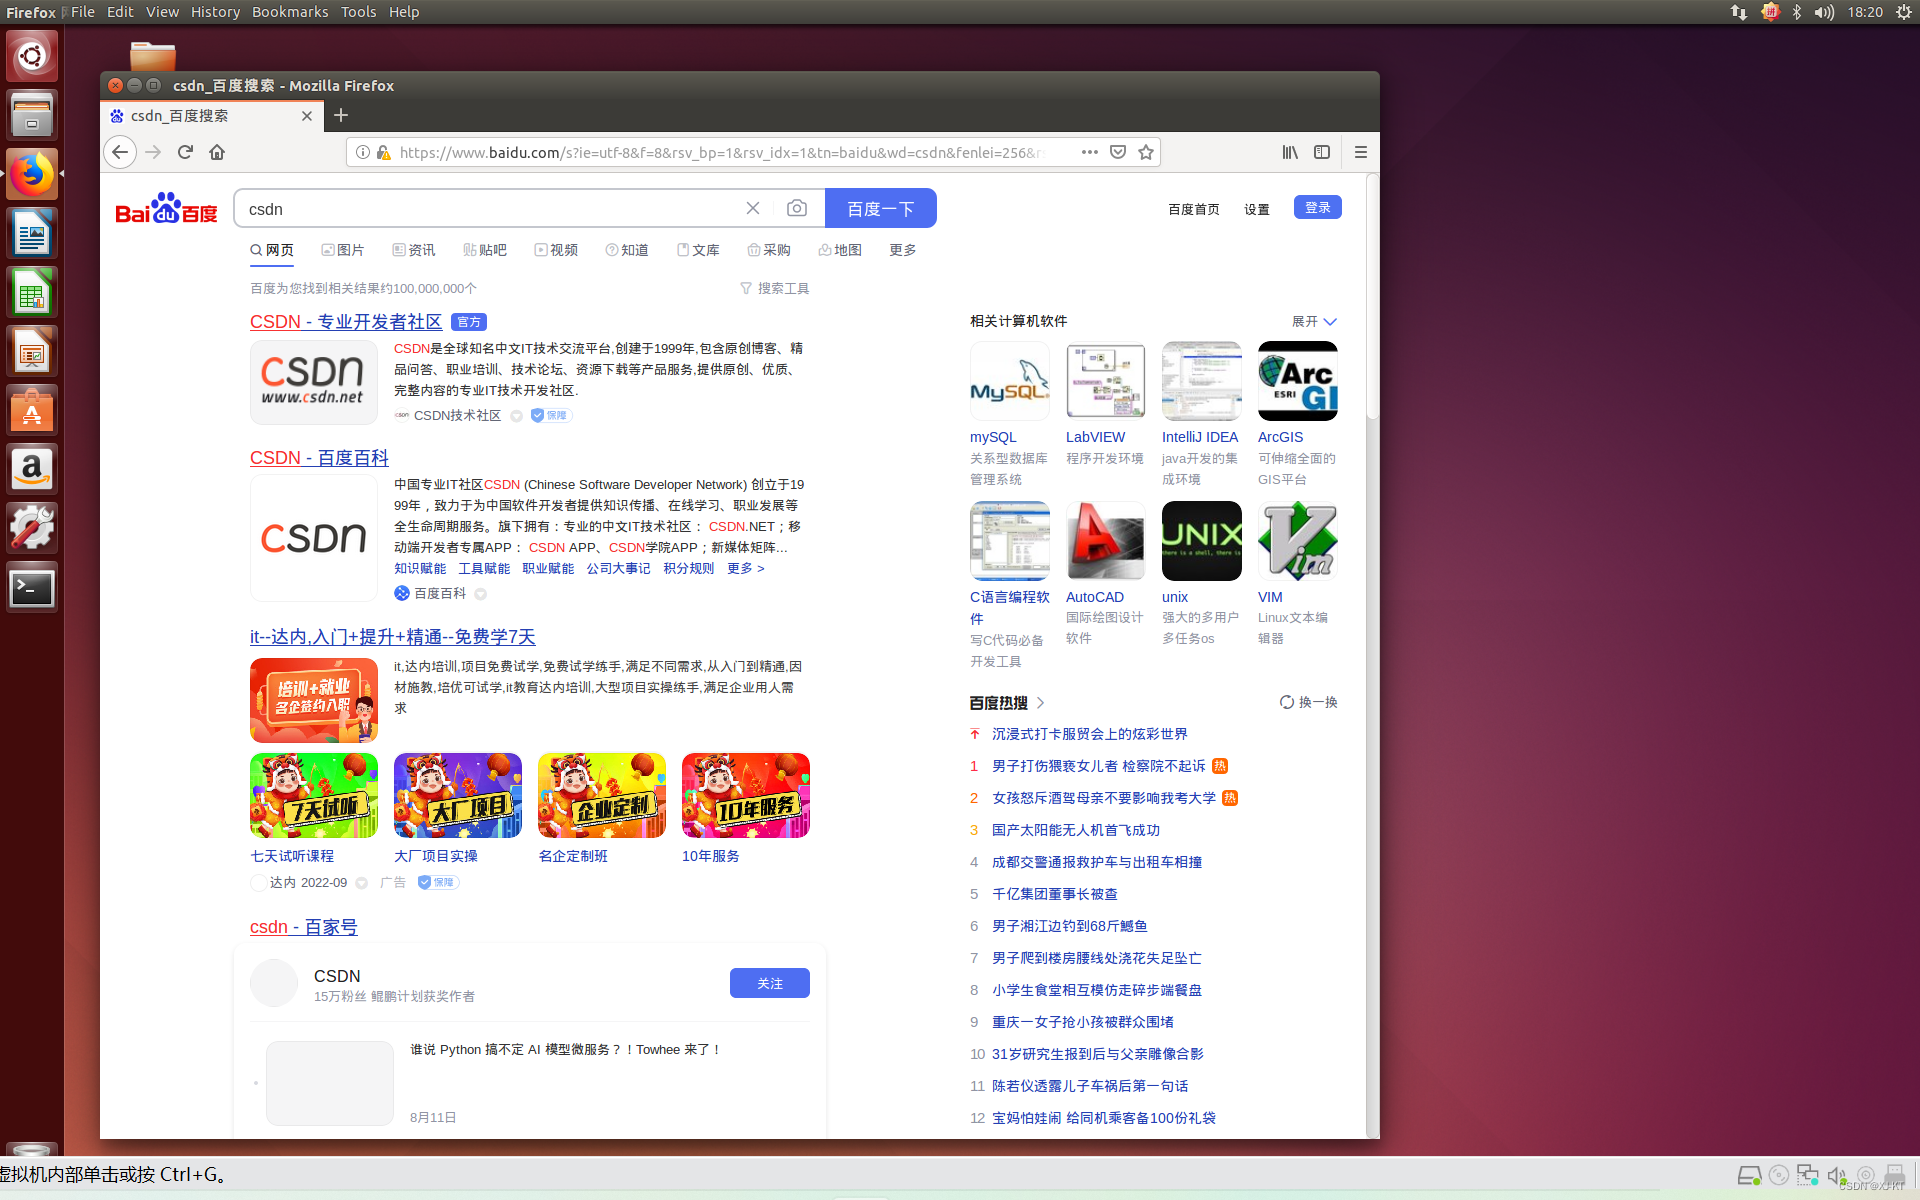Open the VIM related software thumbnail
Image resolution: width=1920 pixels, height=1200 pixels.
pos(1298,541)
